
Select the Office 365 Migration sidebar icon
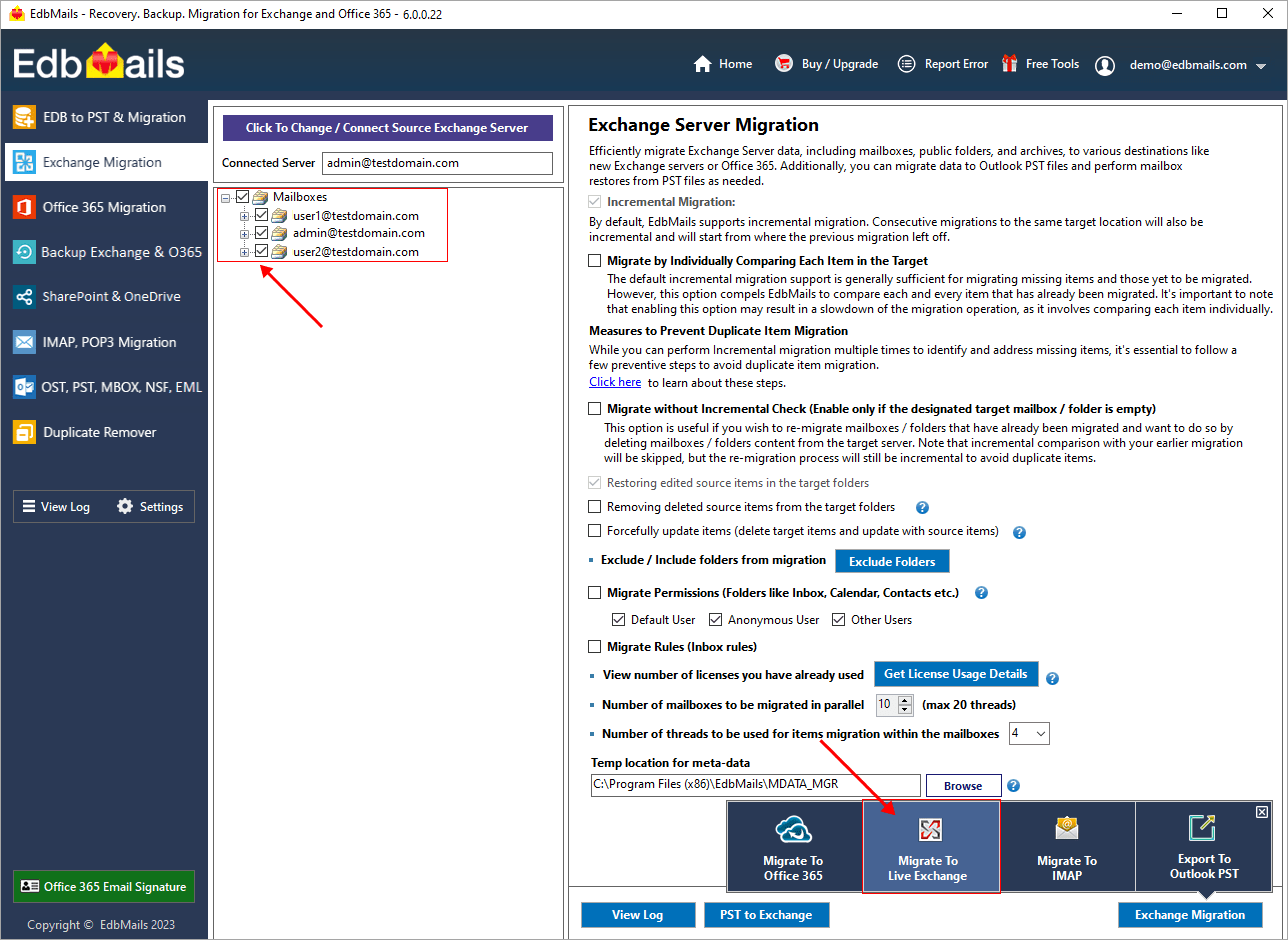click(x=103, y=207)
